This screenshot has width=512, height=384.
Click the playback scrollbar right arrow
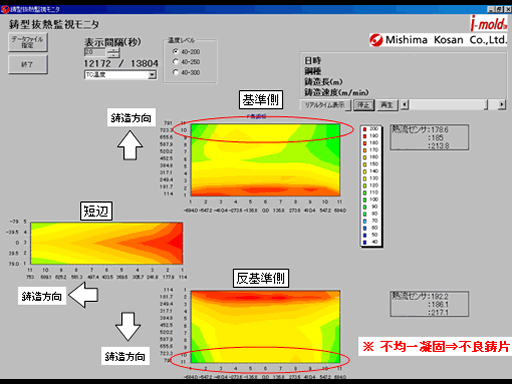[x=502, y=105]
